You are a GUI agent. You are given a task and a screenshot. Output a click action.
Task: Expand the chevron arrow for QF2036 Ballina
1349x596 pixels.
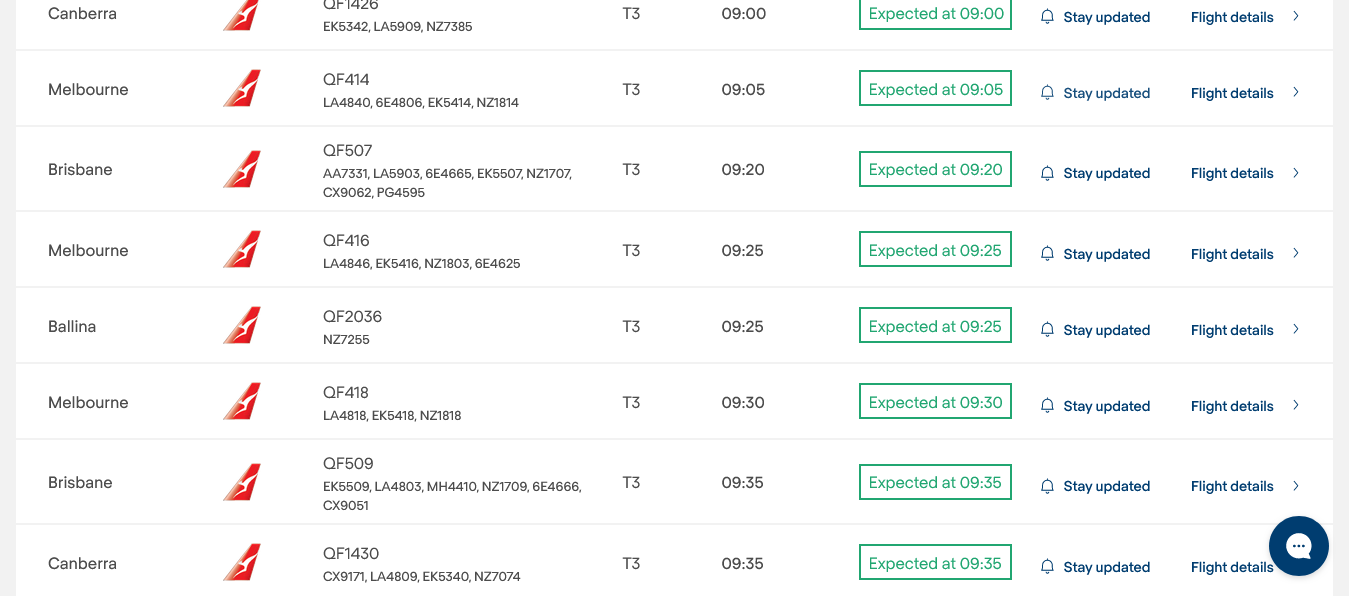click(x=1296, y=329)
